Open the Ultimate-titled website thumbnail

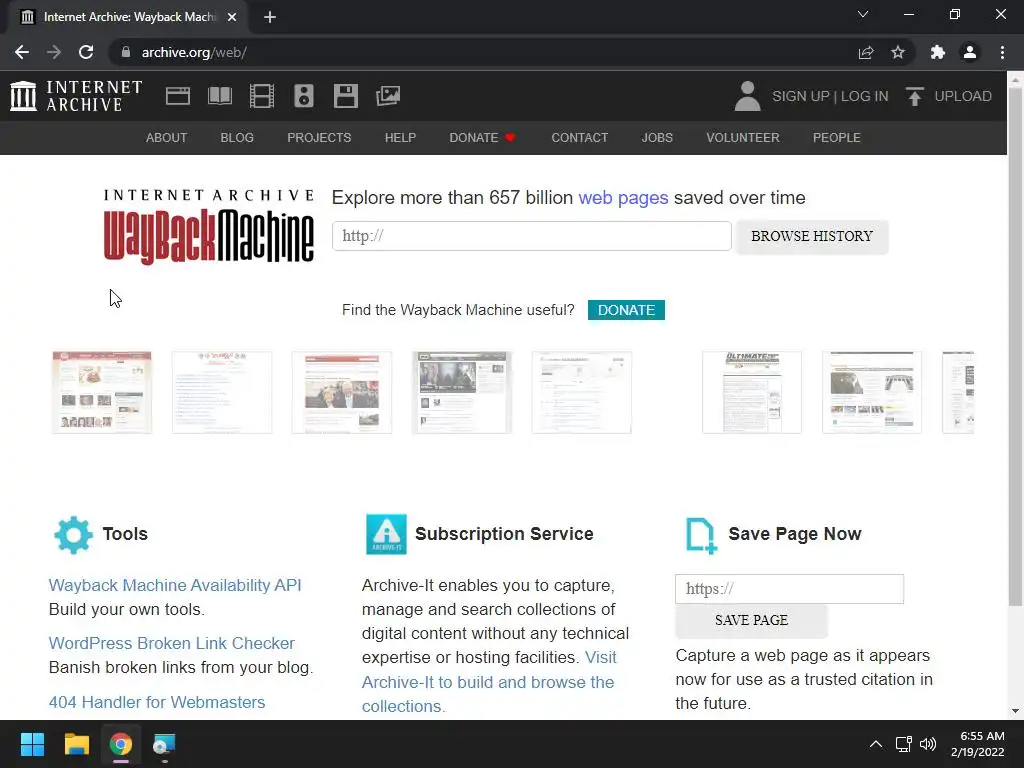[752, 392]
